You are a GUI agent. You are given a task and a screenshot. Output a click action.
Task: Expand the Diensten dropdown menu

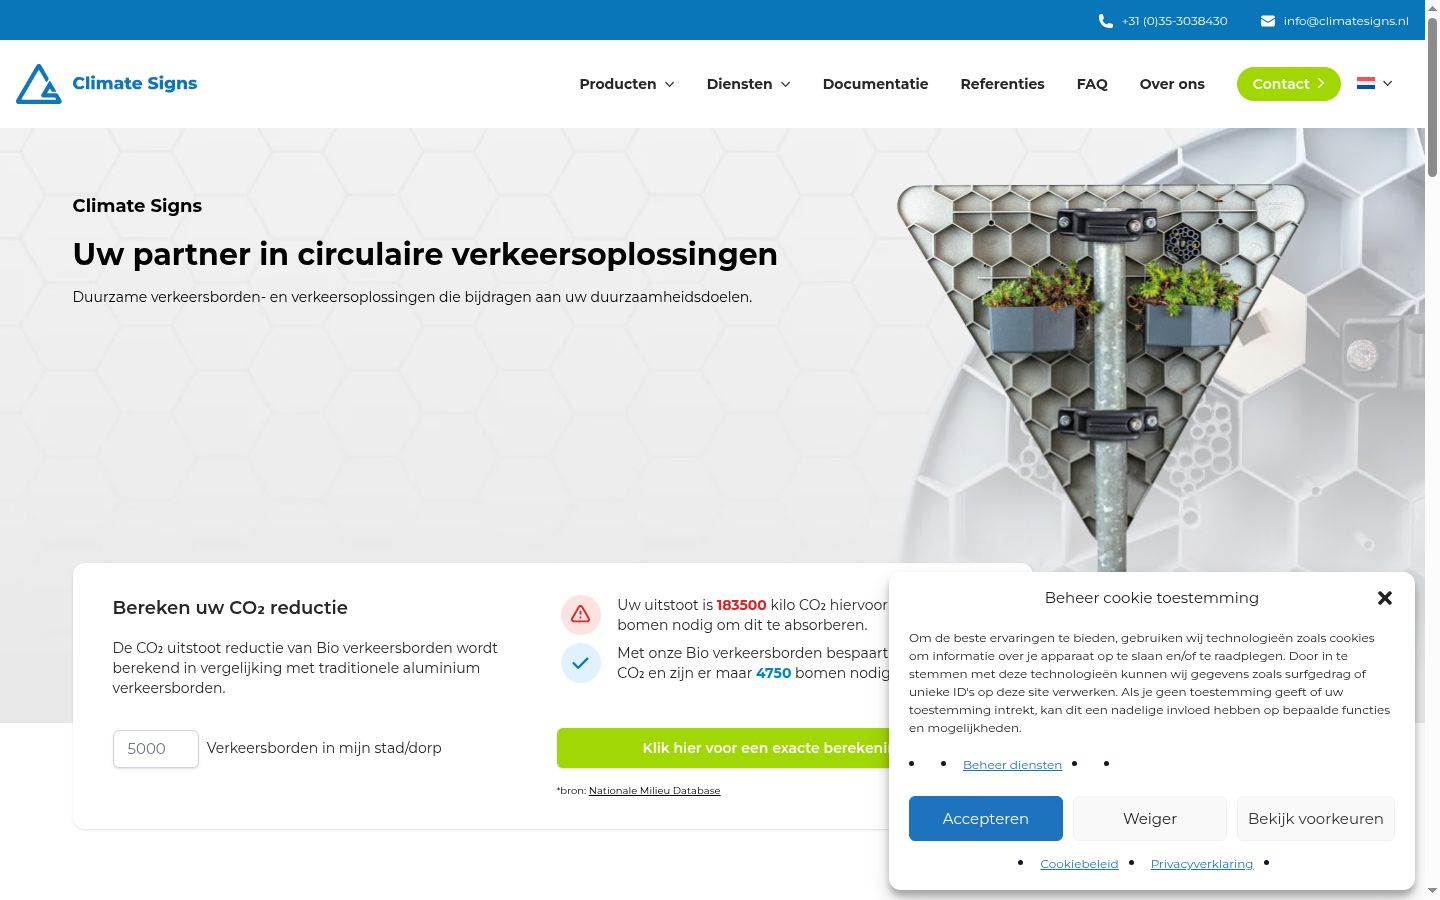click(749, 84)
